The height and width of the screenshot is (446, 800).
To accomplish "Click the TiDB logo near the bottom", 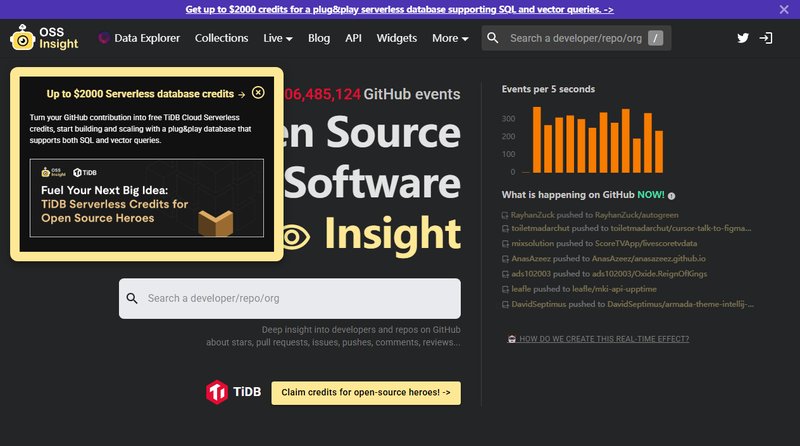I will (x=233, y=392).
